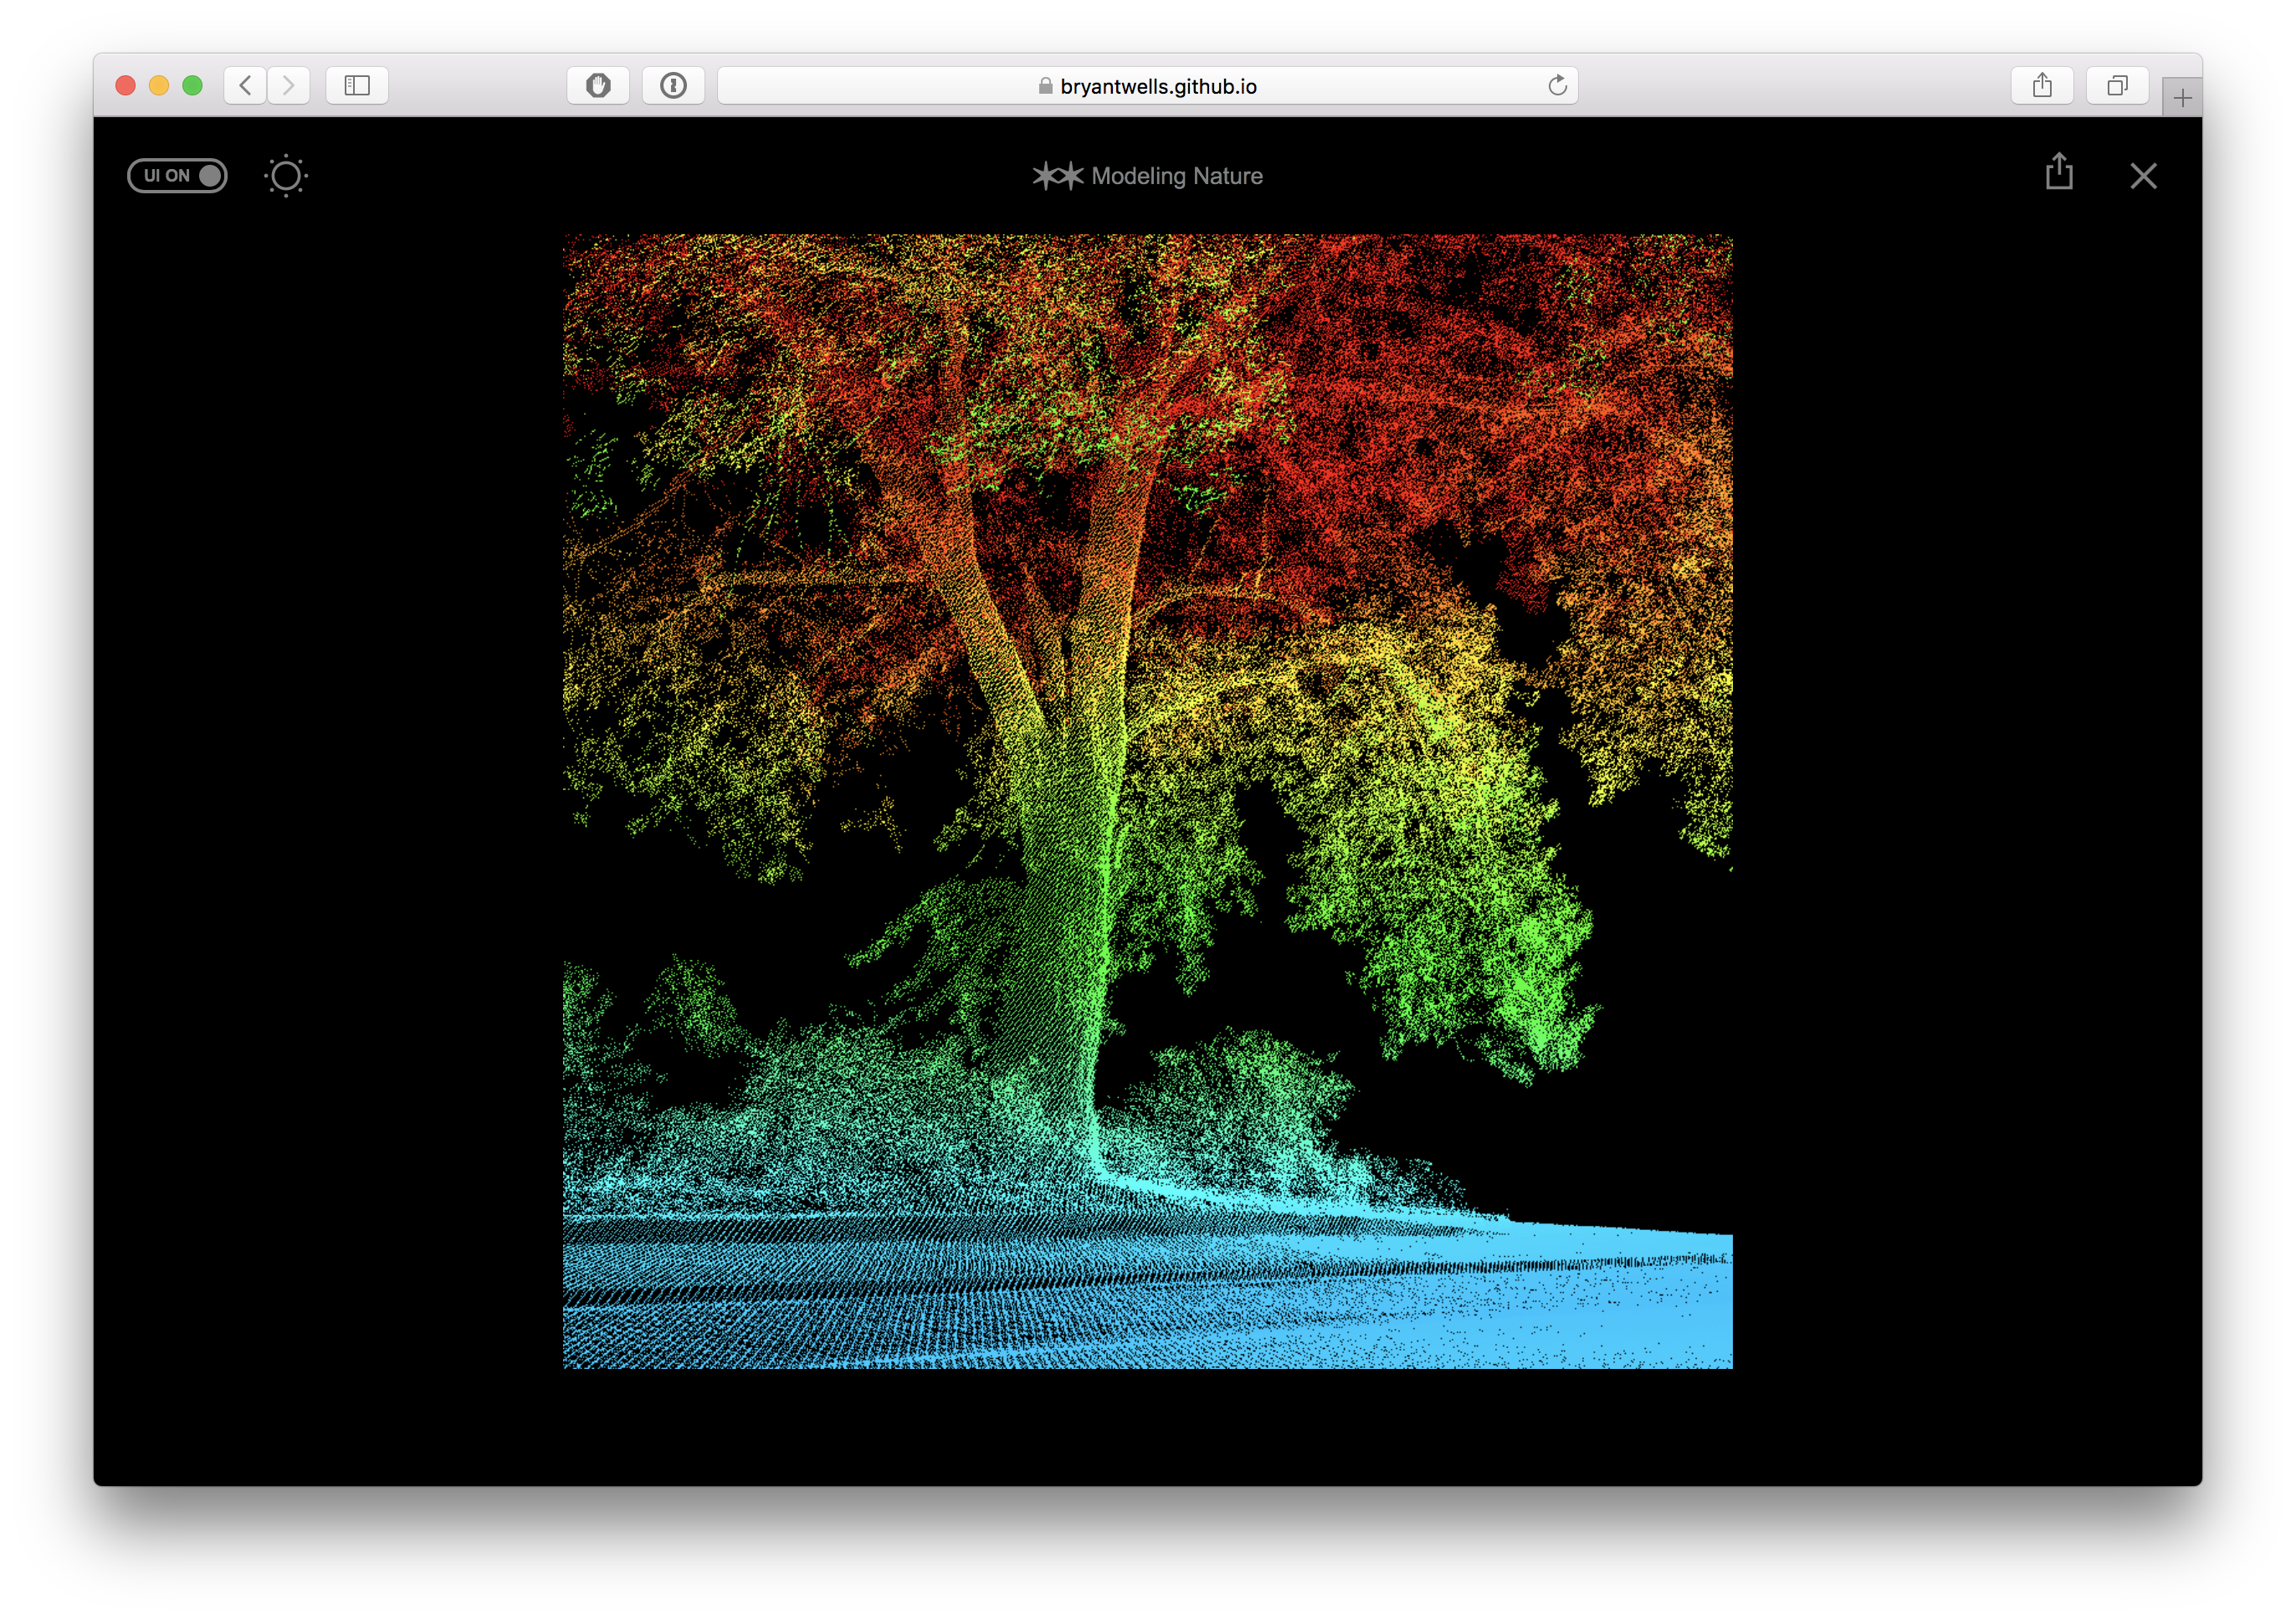Viewport: 2296px width, 1620px height.
Task: Go back using Safari's back arrow
Action: click(x=246, y=86)
